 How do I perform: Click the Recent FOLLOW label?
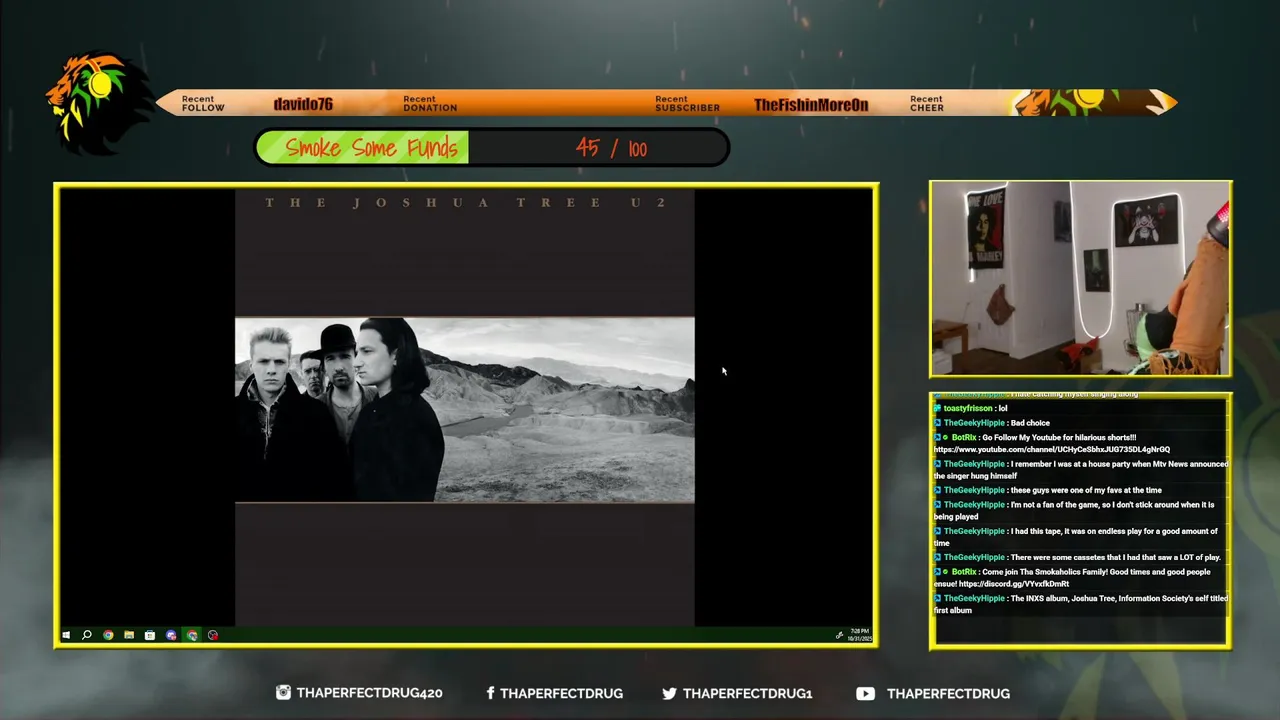tap(203, 103)
